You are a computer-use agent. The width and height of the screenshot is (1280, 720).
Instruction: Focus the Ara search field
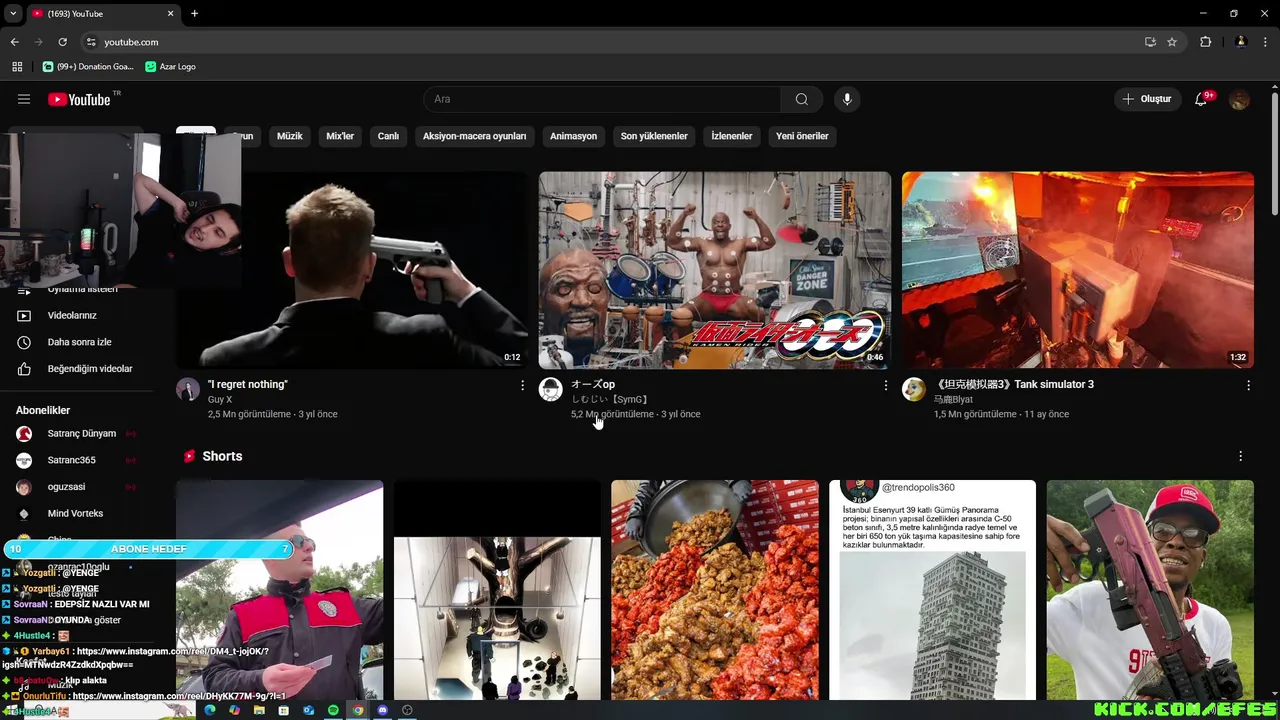pyautogui.click(x=602, y=99)
